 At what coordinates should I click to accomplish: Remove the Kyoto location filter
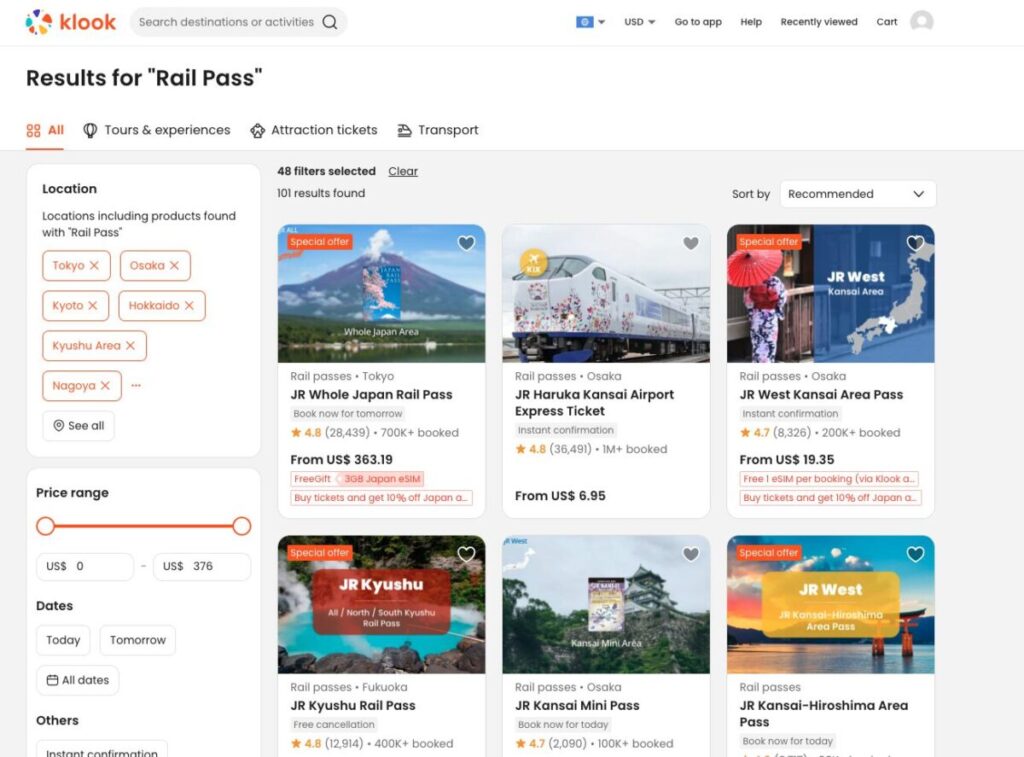[x=93, y=306]
